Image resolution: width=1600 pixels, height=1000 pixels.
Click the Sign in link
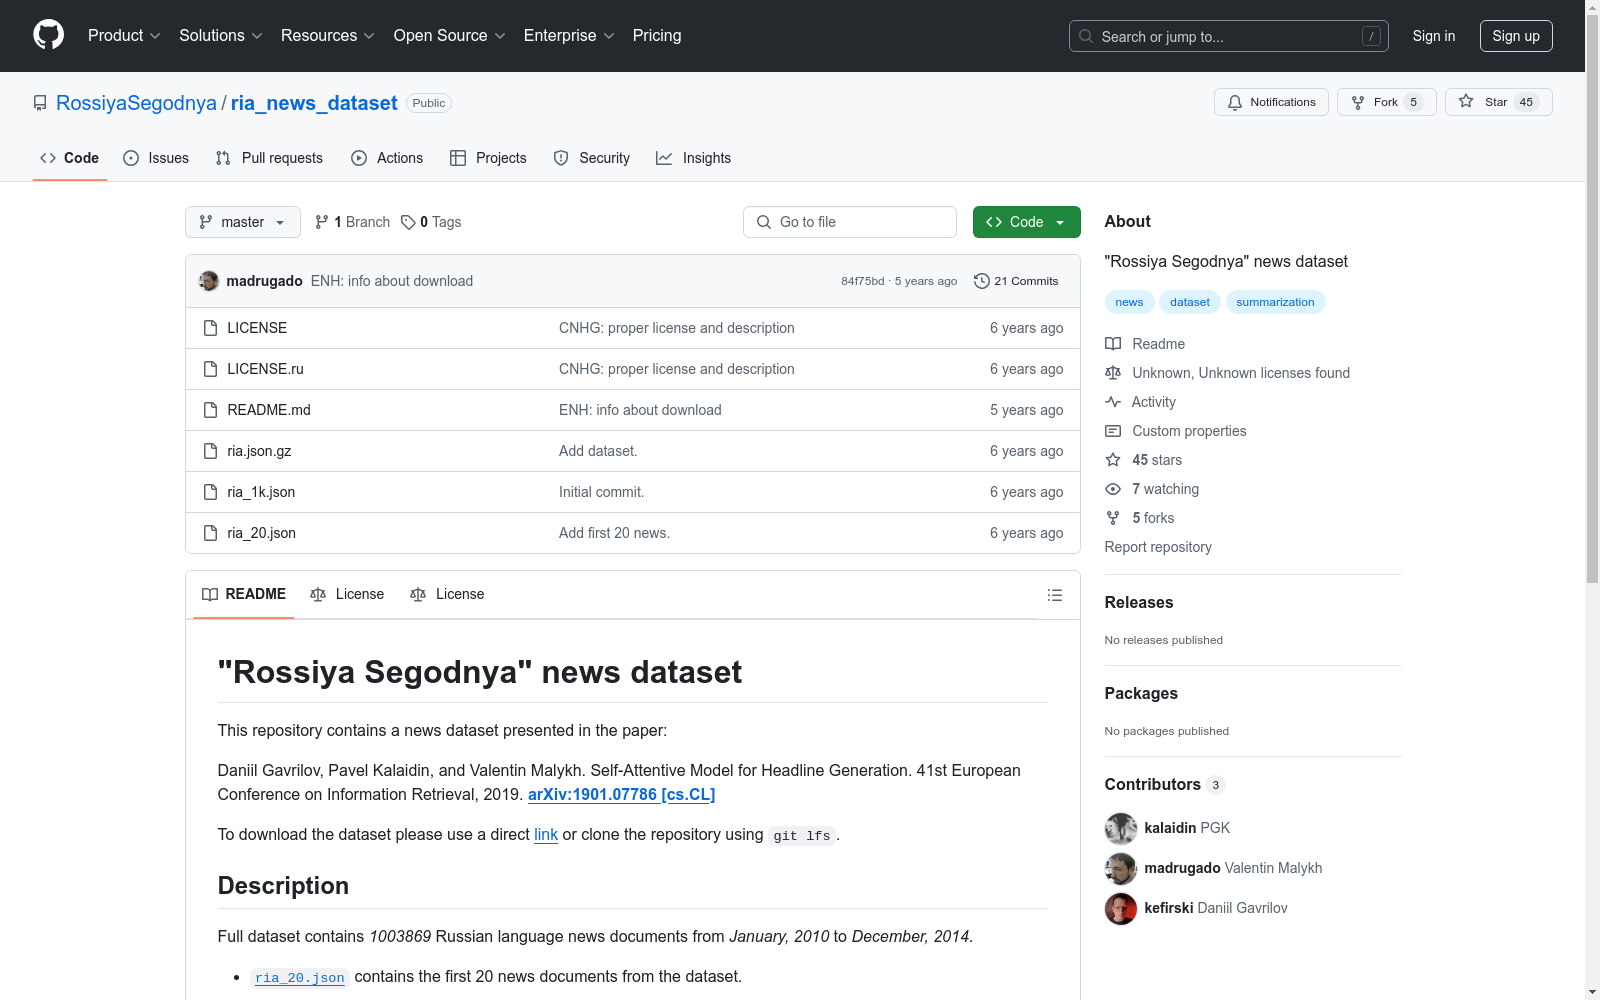coord(1434,36)
